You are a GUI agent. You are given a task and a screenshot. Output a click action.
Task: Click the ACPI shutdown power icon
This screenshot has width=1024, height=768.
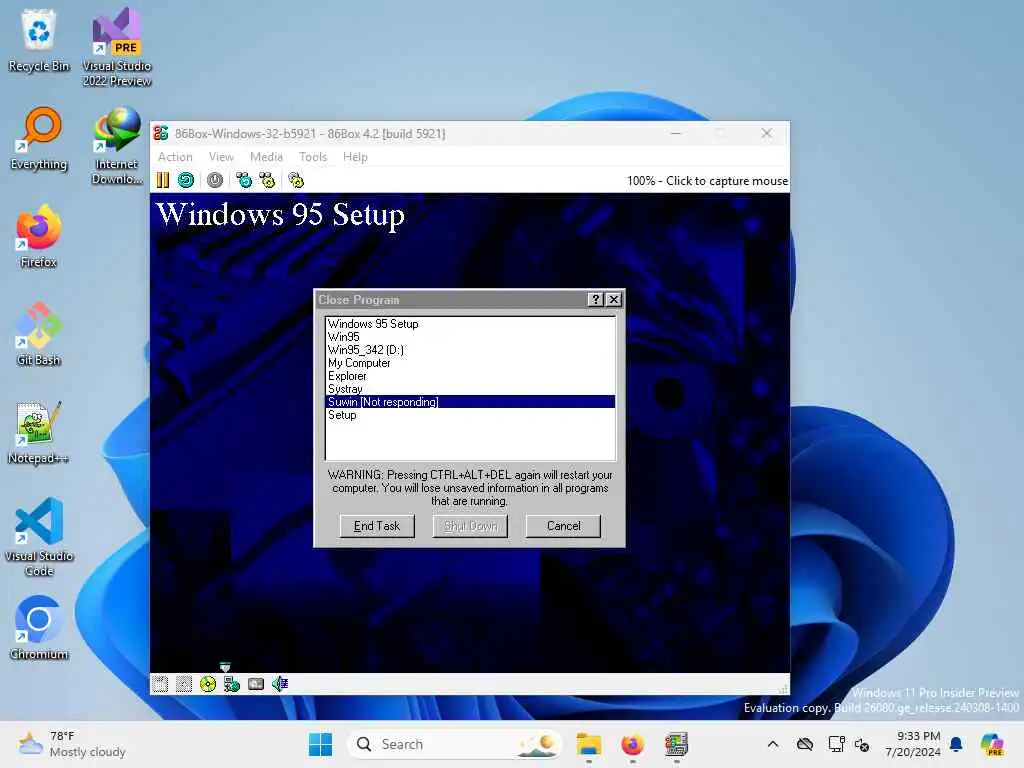(x=215, y=180)
